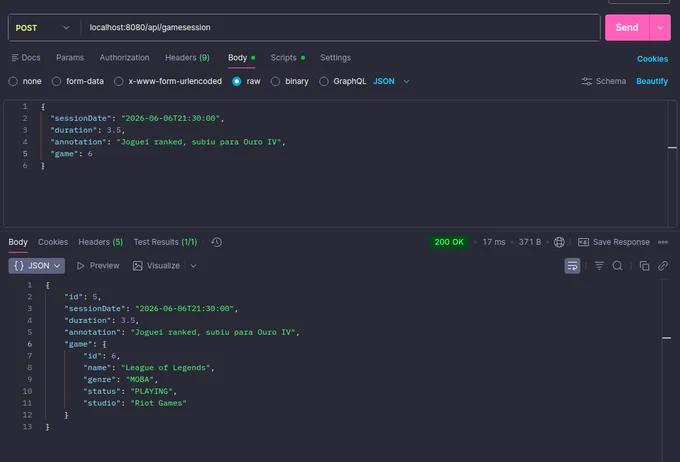
Task: Click Save Response
Action: (x=614, y=242)
